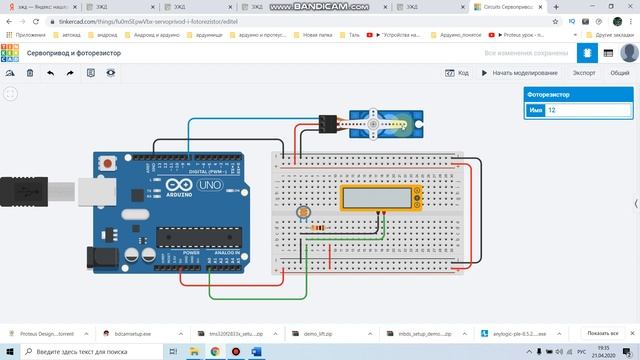Bookmark this page star icon
640x360 pixels.
555,22
